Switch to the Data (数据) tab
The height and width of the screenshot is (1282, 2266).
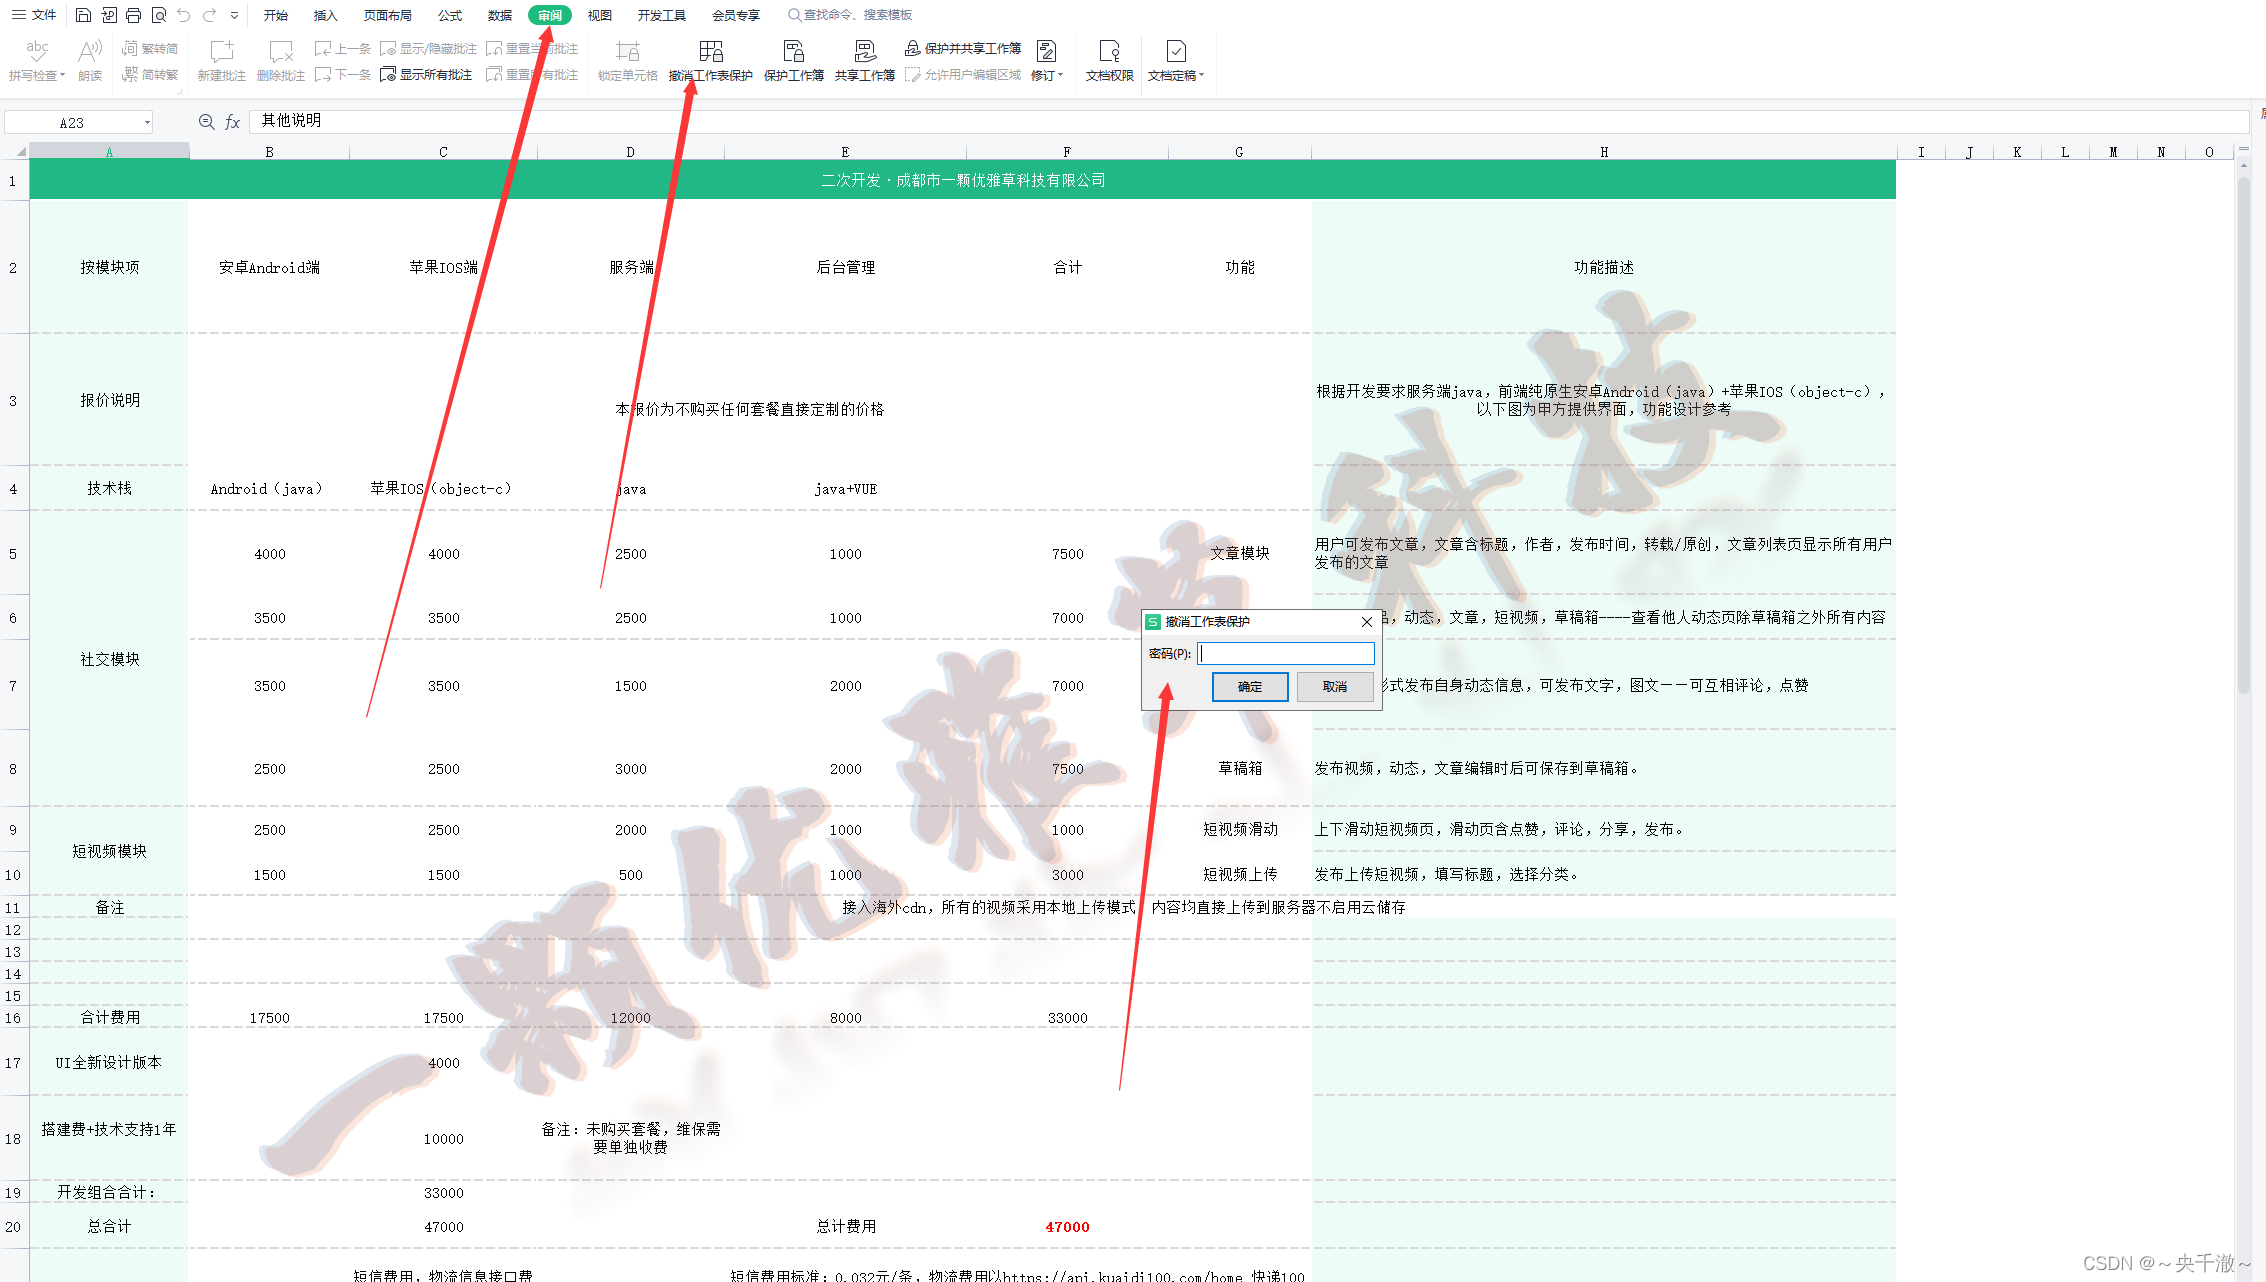coord(500,15)
